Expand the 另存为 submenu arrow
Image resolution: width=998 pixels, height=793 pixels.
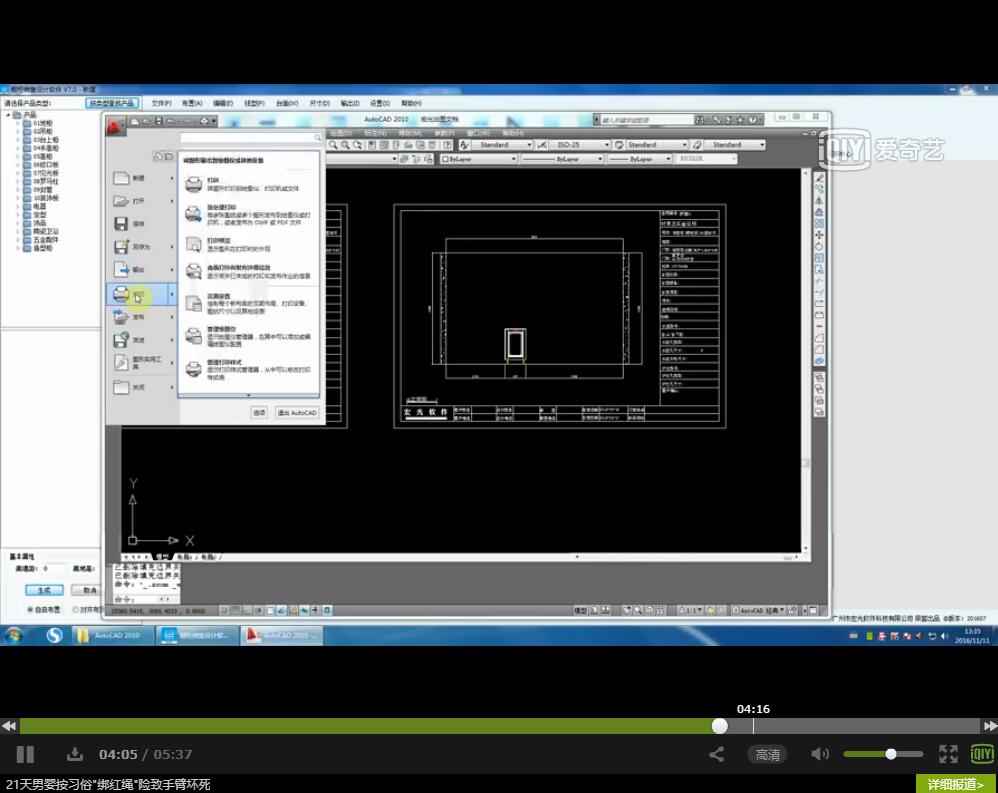pos(172,247)
